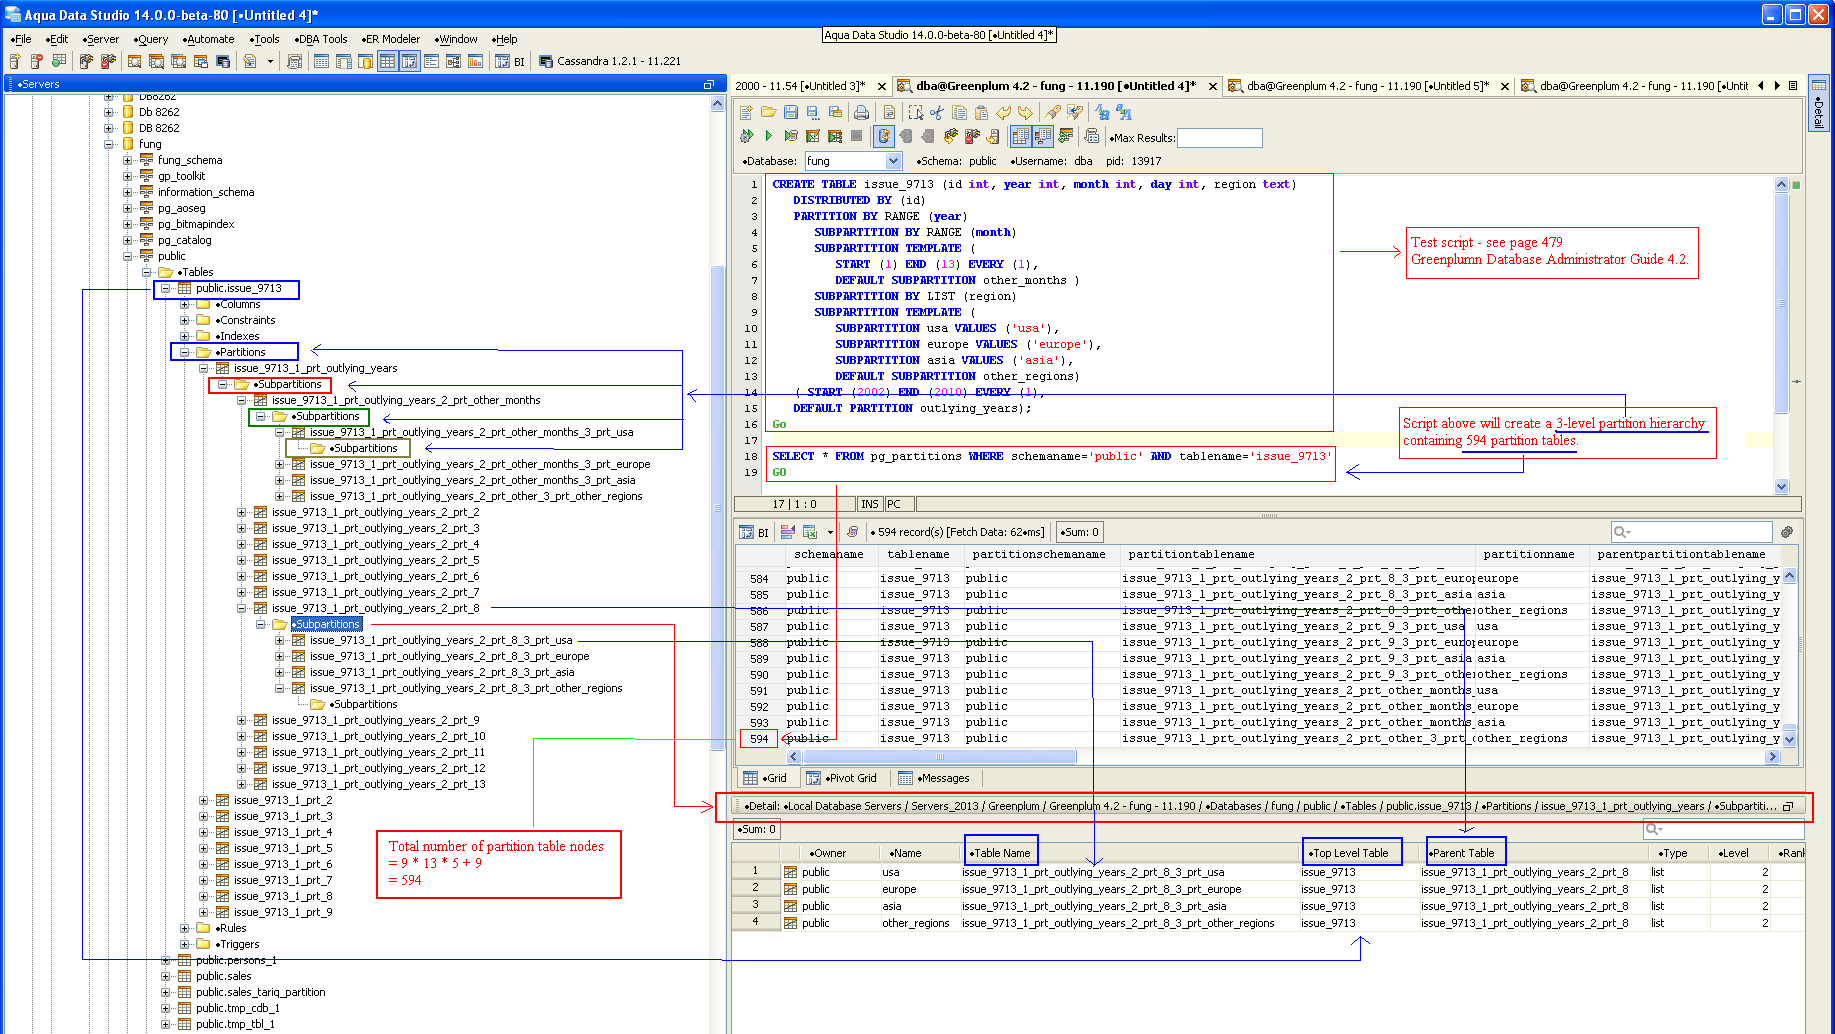
Task: Click the Open folder icon in editor toolbar
Action: [x=768, y=113]
